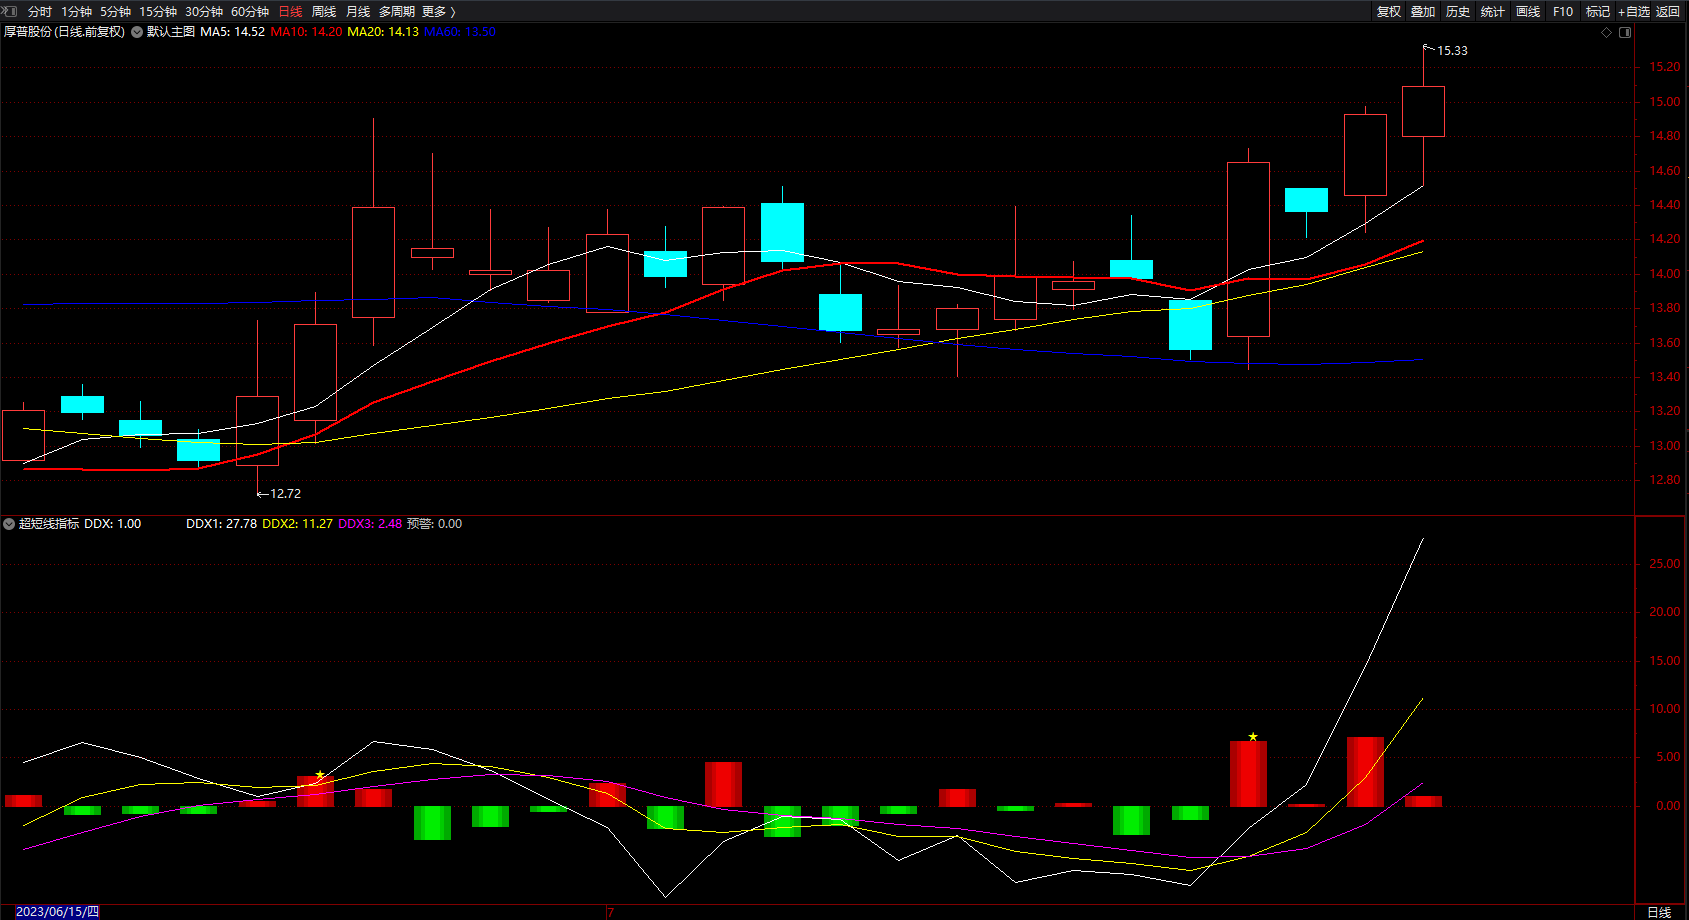
Task: Click the red 7 month marker on time axis
Action: click(610, 912)
